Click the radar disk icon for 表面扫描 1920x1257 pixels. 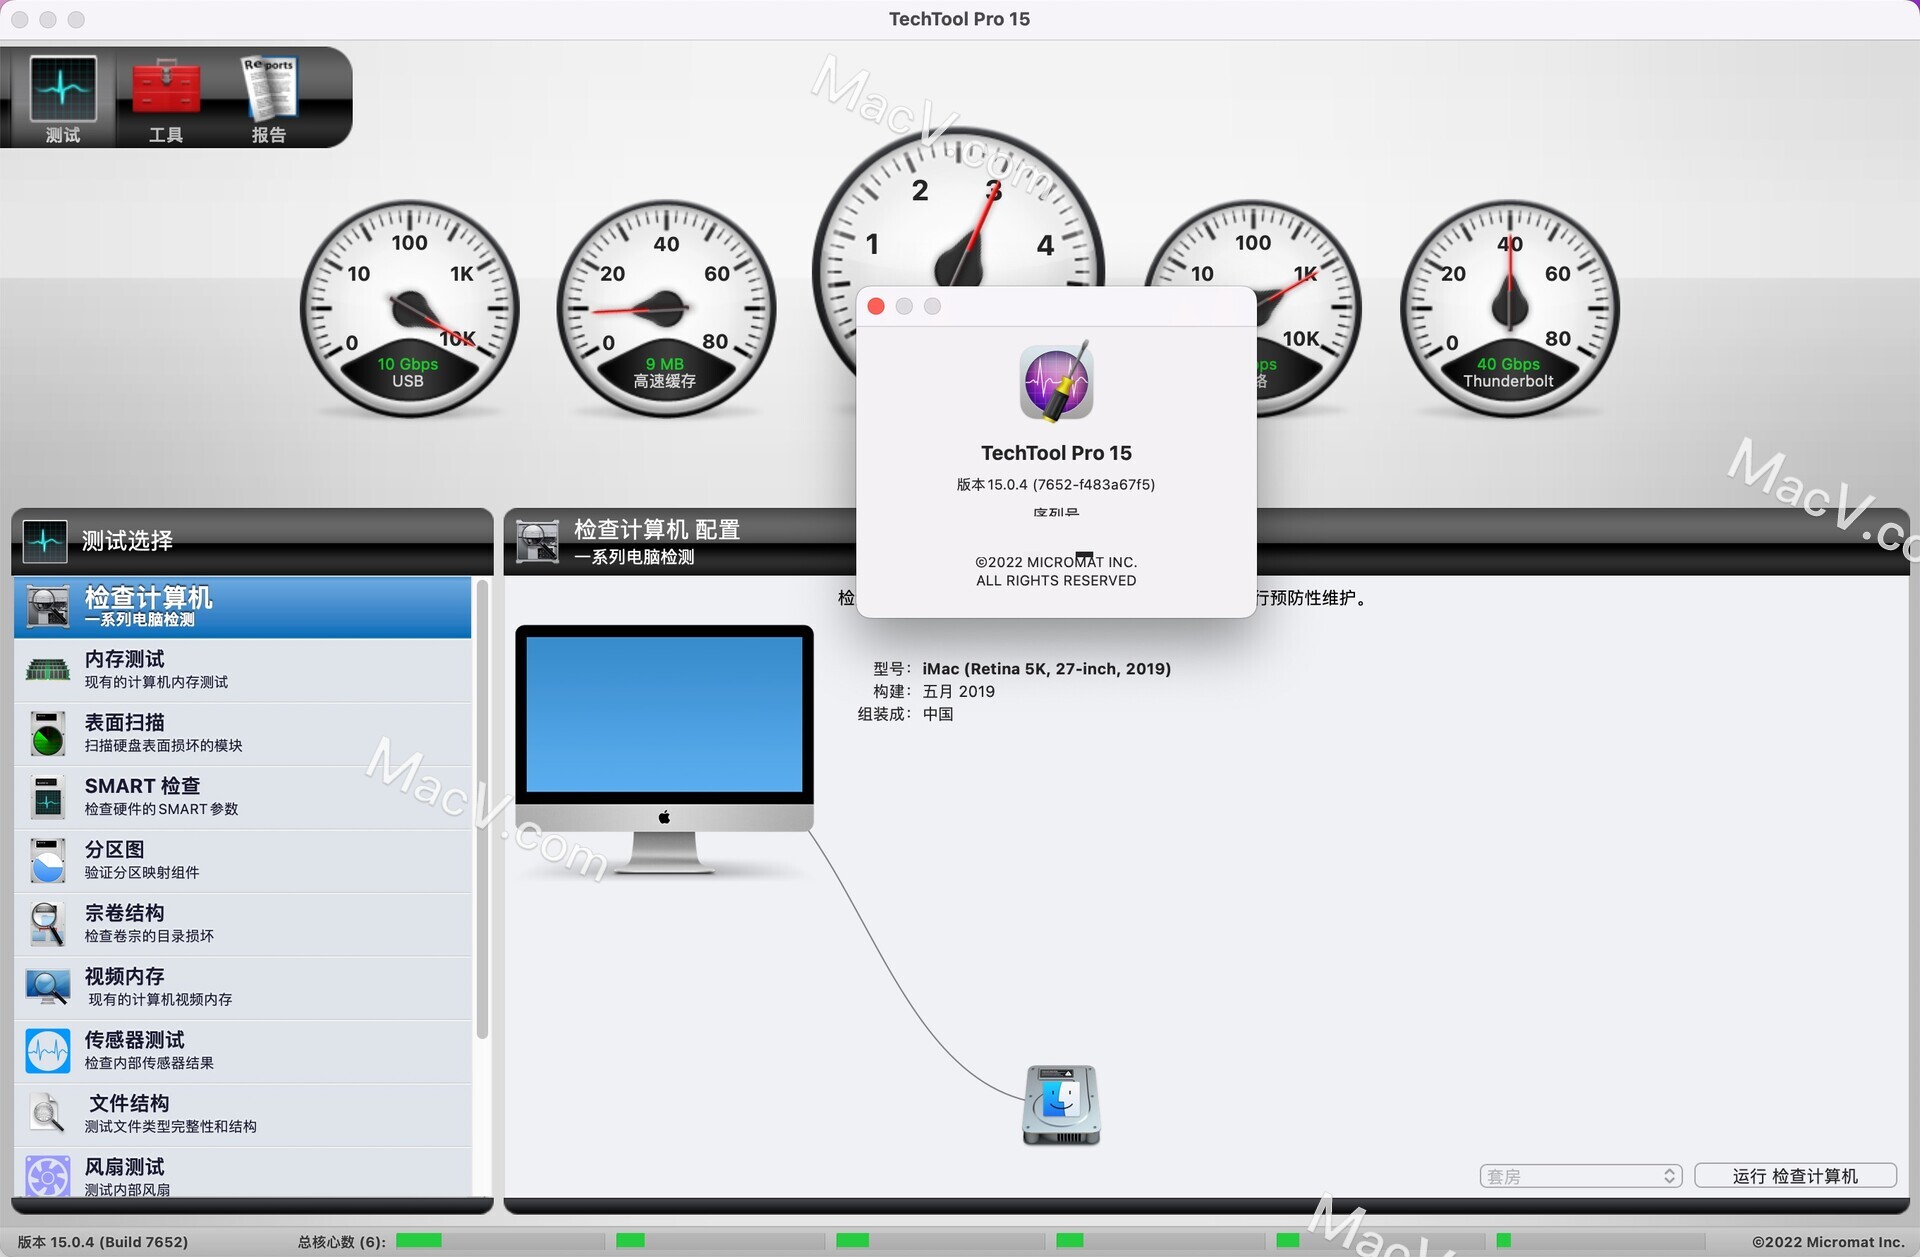pyautogui.click(x=47, y=734)
